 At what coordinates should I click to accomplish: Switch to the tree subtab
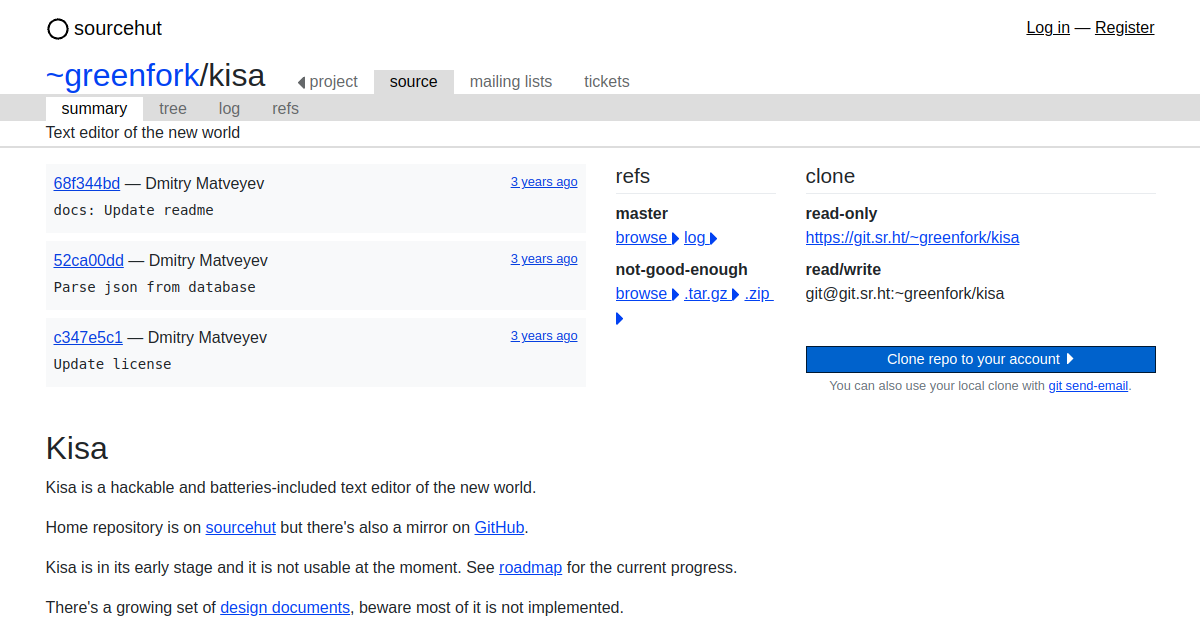pyautogui.click(x=173, y=108)
